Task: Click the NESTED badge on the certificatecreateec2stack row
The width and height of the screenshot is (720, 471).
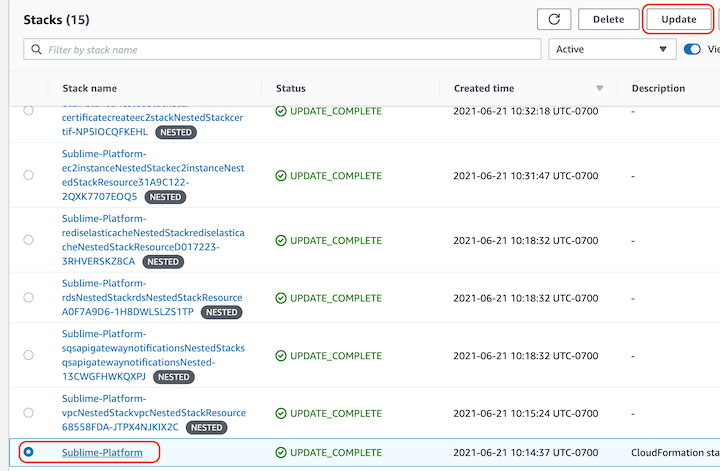Action: [x=176, y=132]
